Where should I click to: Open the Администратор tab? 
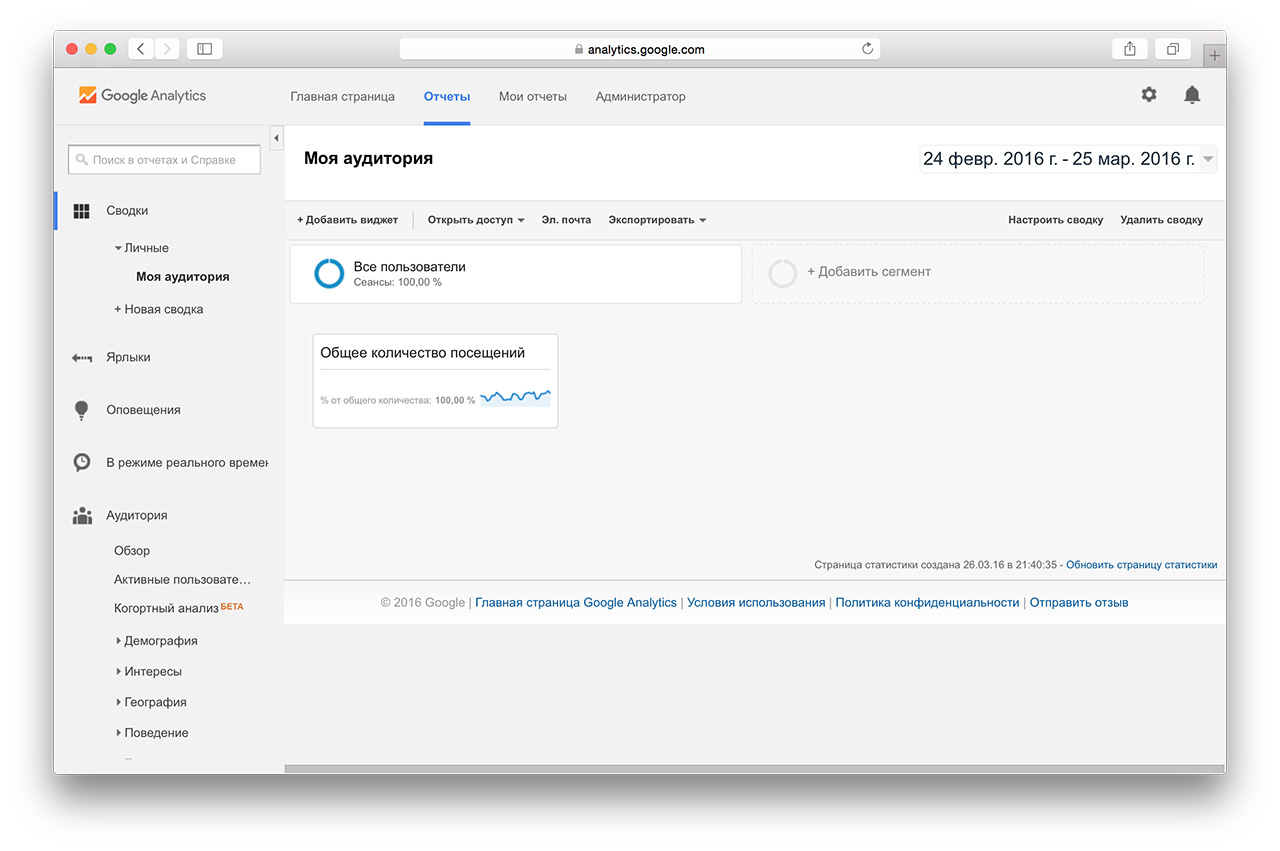(640, 97)
